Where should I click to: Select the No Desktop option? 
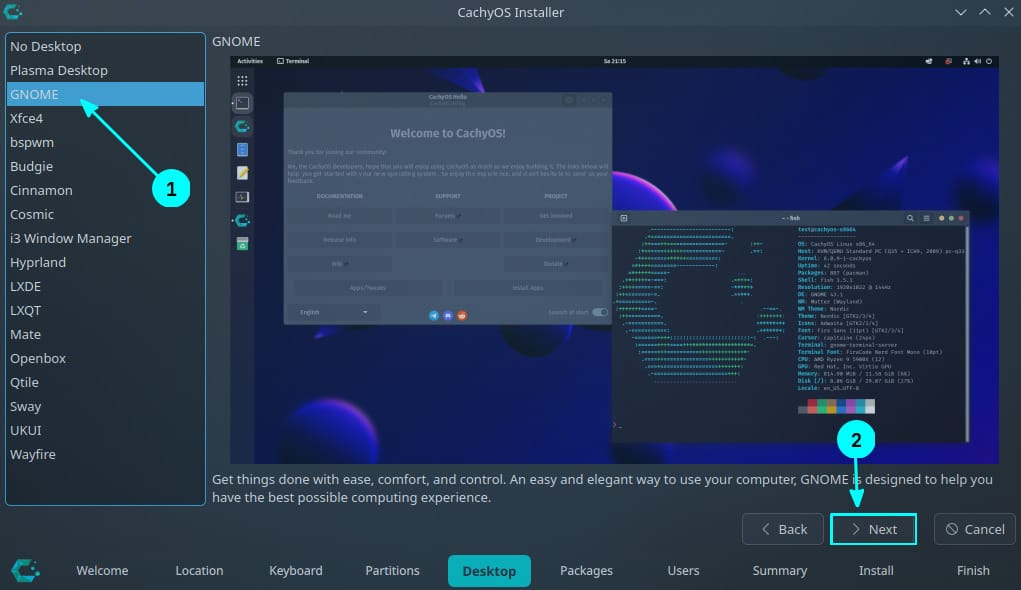click(x=46, y=46)
